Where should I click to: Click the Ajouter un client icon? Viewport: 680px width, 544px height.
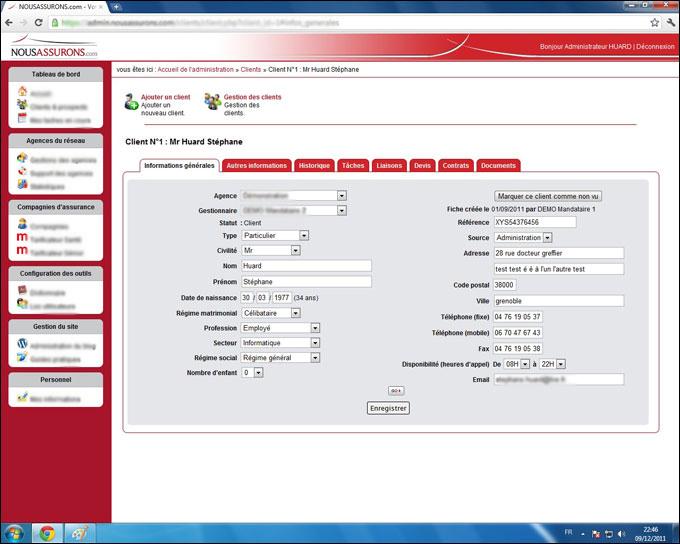point(131,101)
